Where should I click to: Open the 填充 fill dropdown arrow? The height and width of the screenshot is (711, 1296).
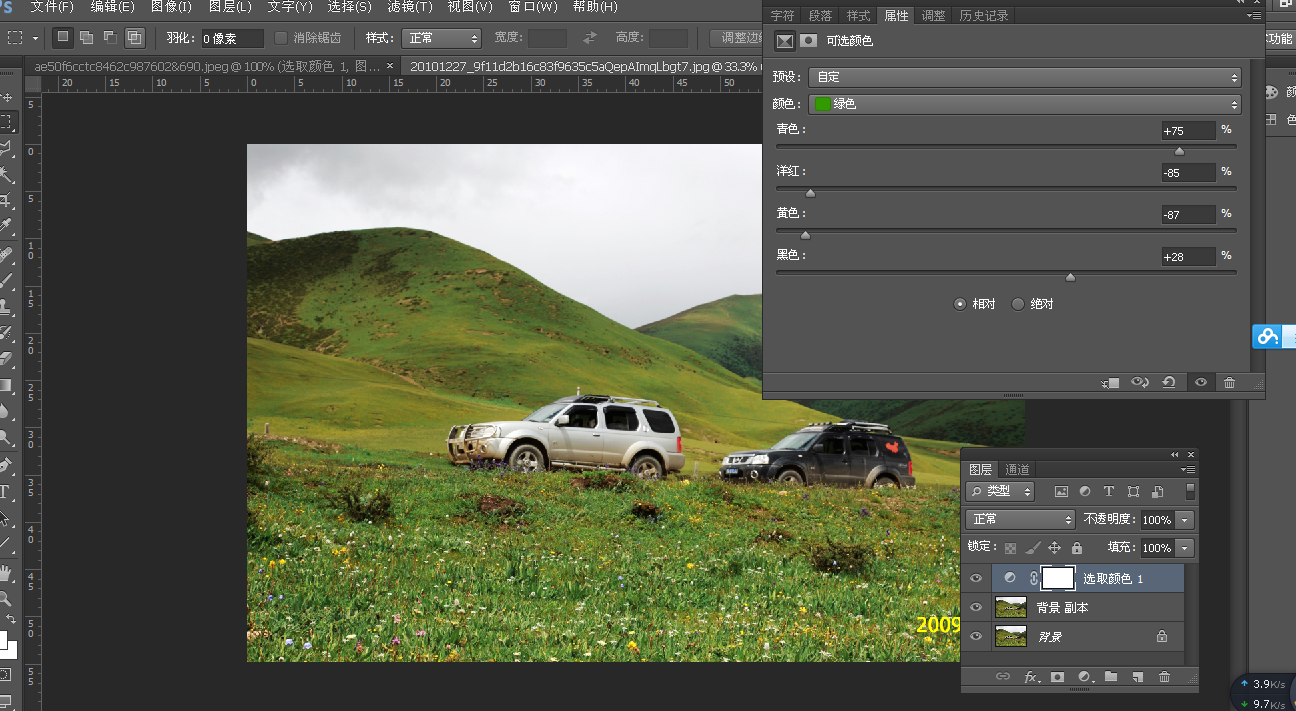point(1185,548)
